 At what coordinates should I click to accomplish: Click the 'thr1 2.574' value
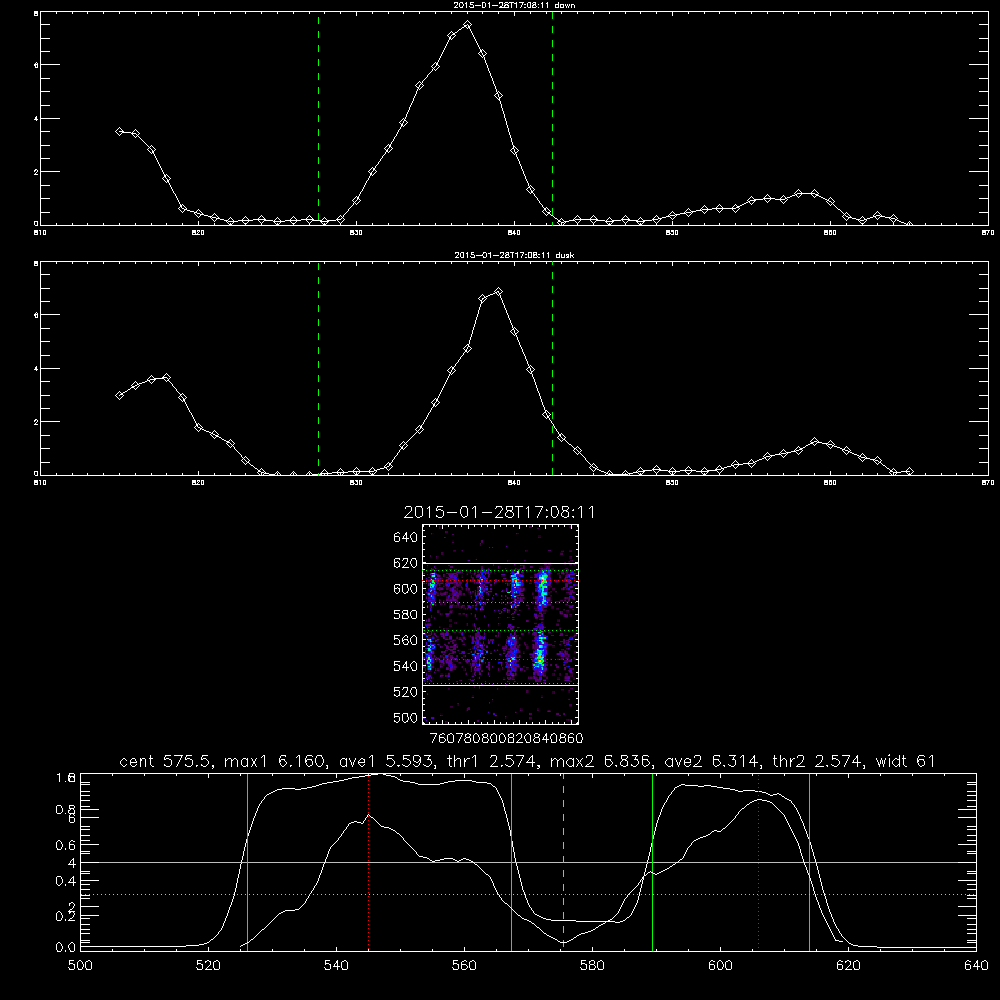tap(492, 761)
